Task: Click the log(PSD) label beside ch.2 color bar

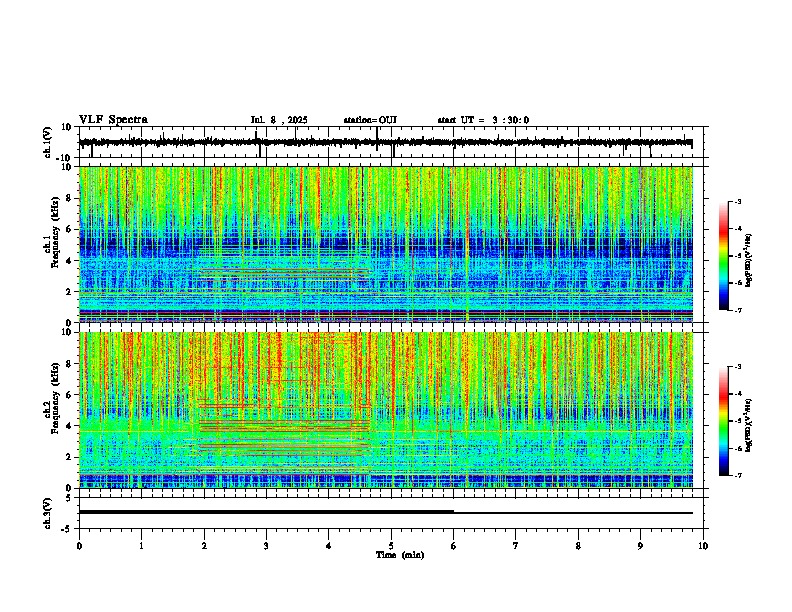Action: (x=748, y=425)
